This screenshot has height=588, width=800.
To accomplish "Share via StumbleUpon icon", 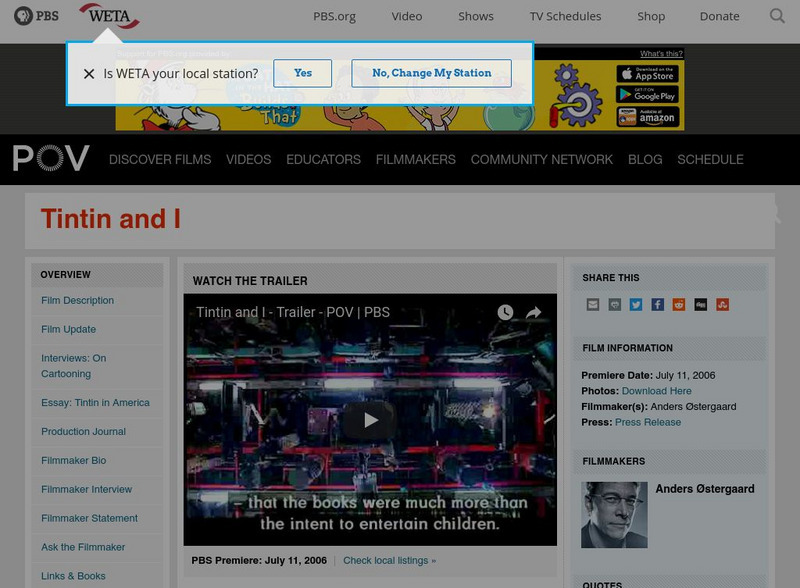I will tap(722, 304).
